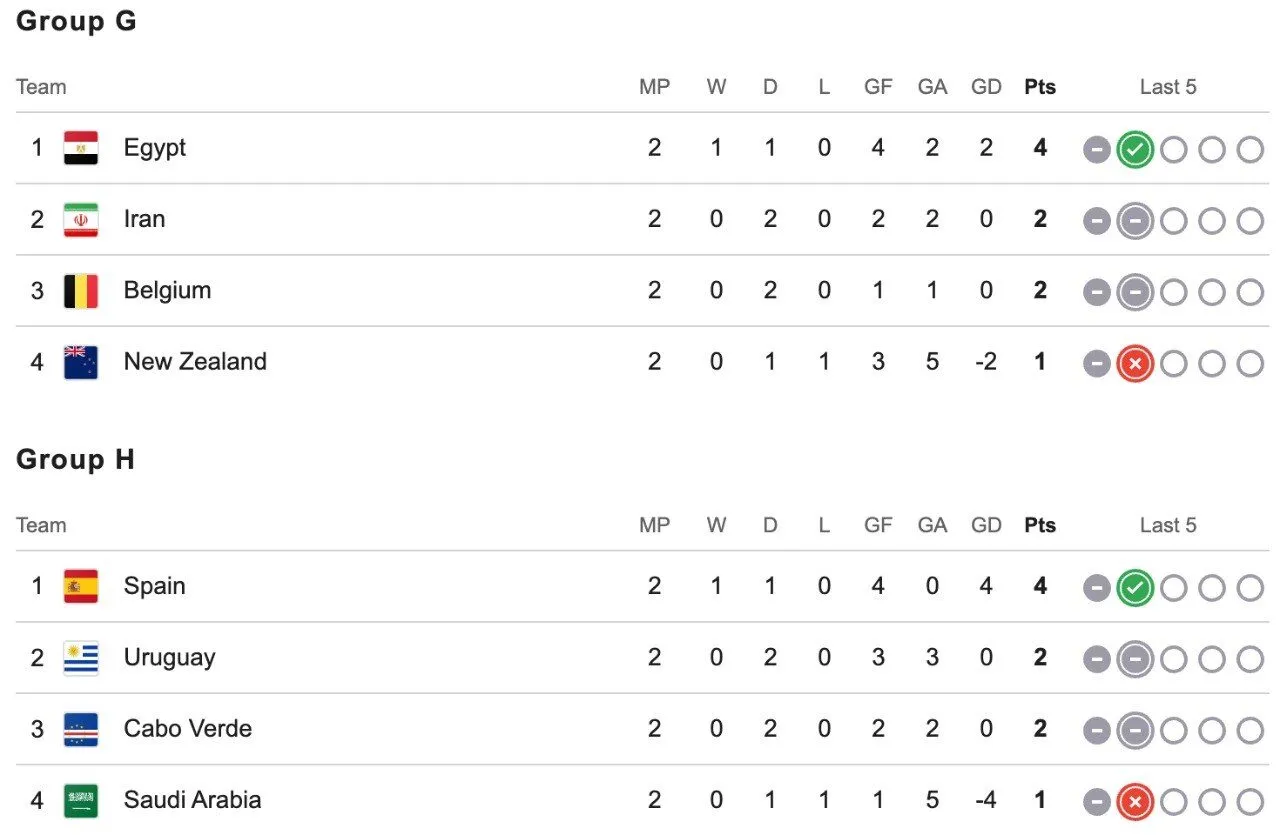The image size is (1280, 835).
Task: Click the Uruguay flag icon
Action: tap(81, 658)
